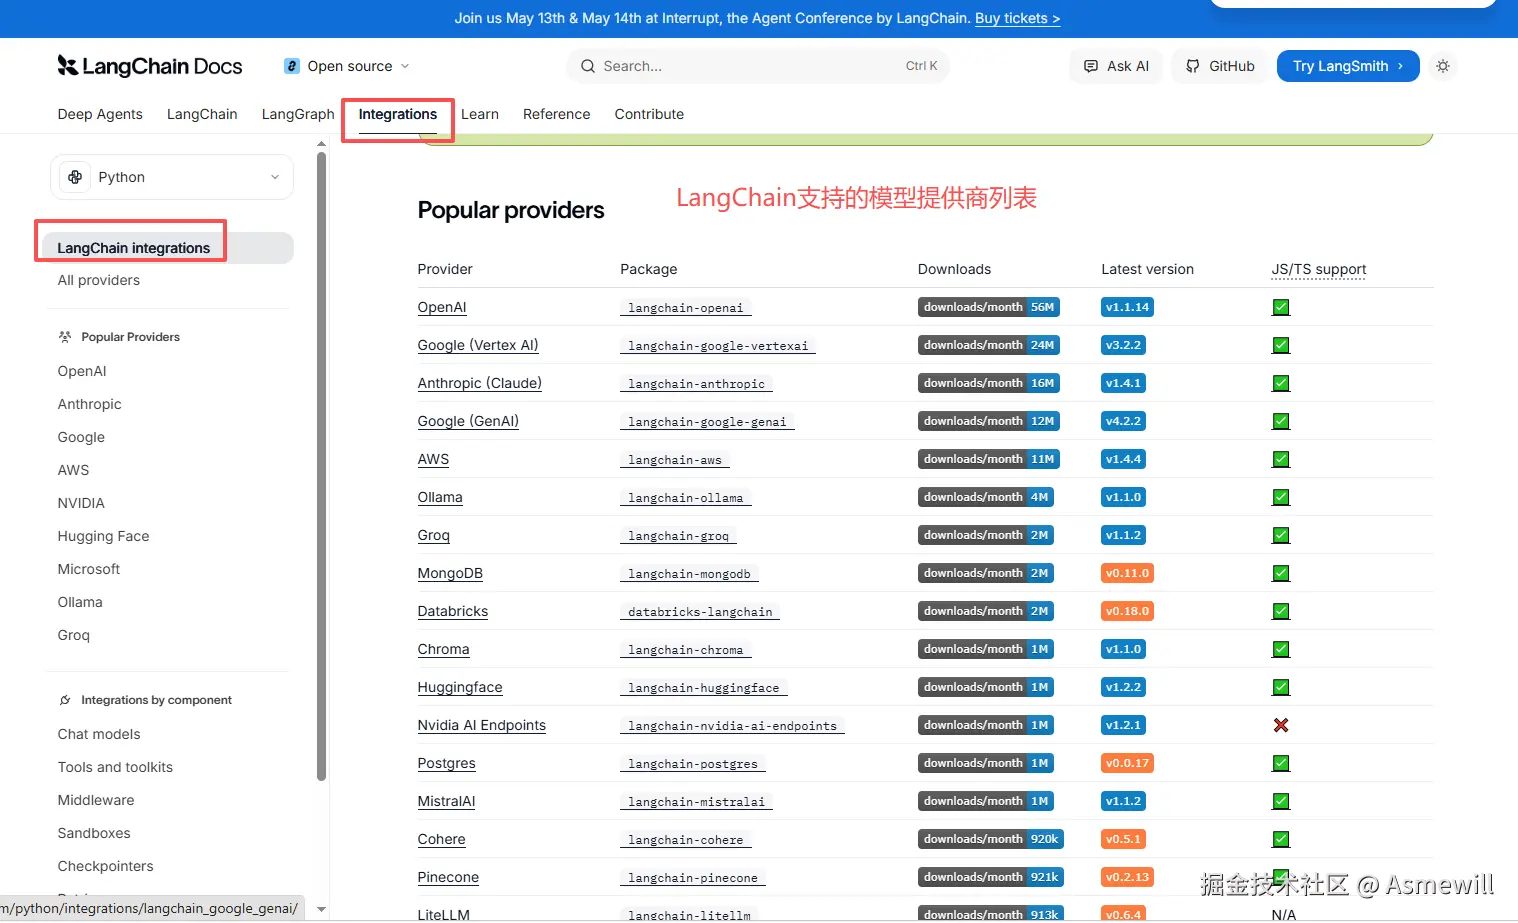
Task: Open Chat models in sidebar
Action: point(99,734)
